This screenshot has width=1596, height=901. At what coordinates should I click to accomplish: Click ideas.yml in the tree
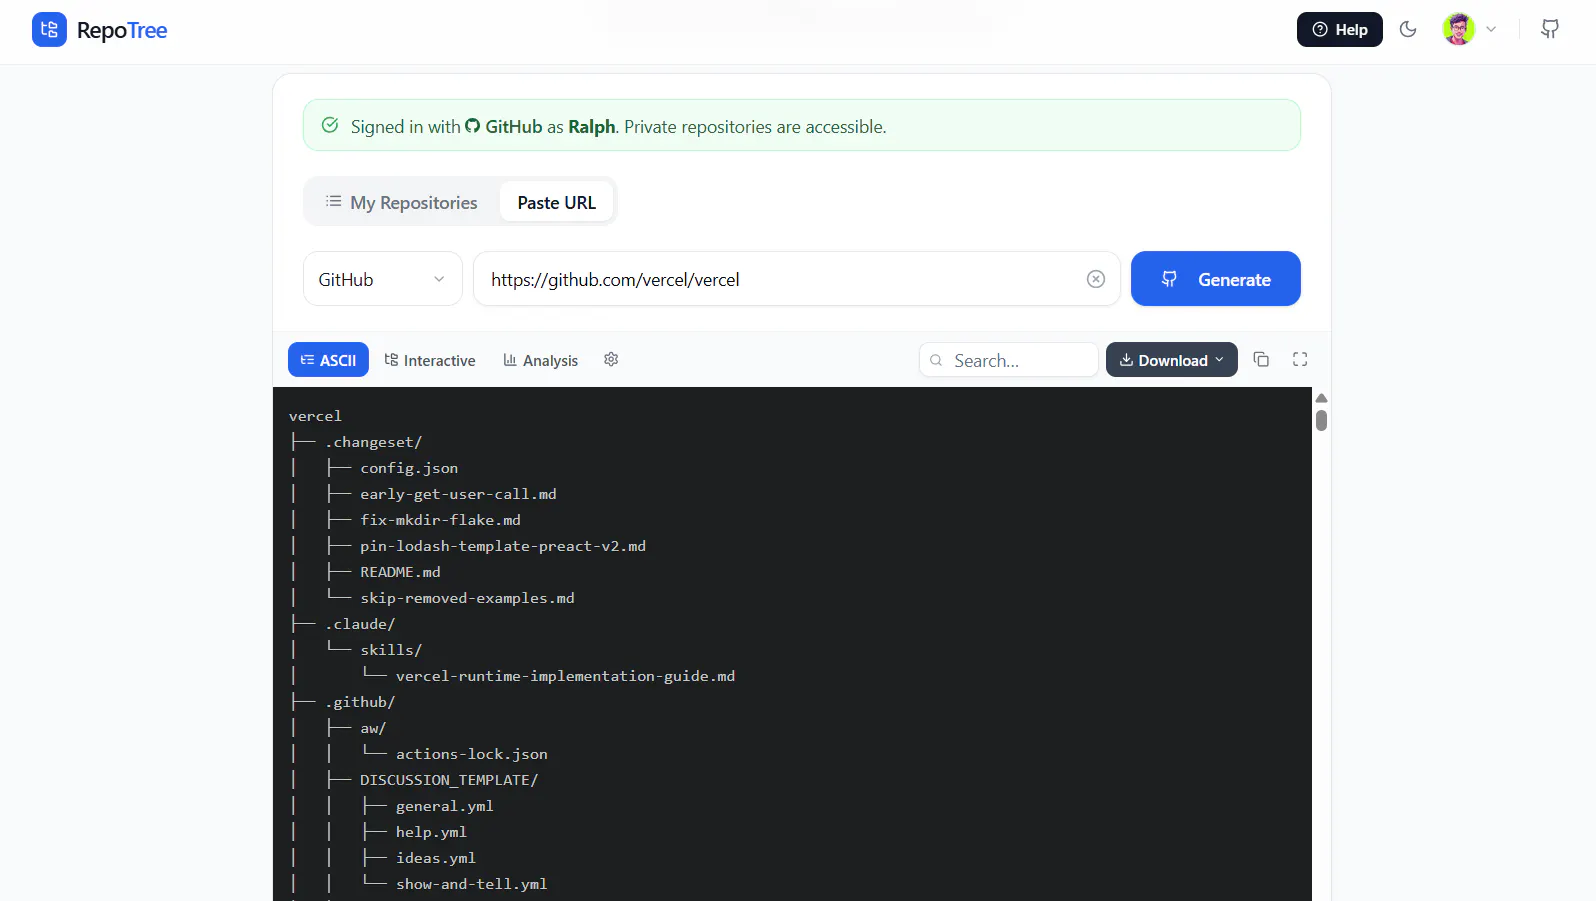pos(436,858)
